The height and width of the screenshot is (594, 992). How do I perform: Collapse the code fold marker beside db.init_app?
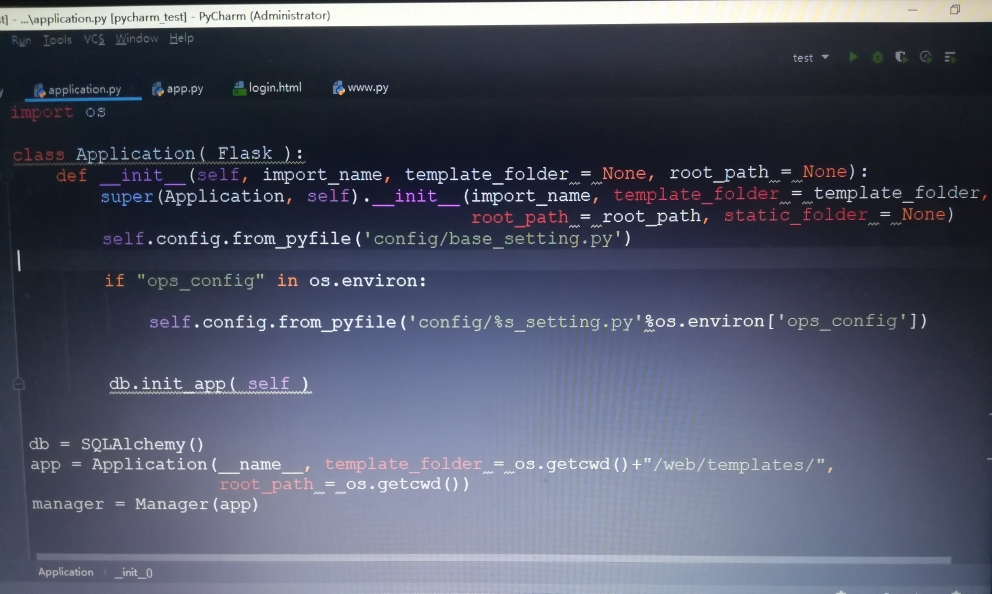point(18,383)
